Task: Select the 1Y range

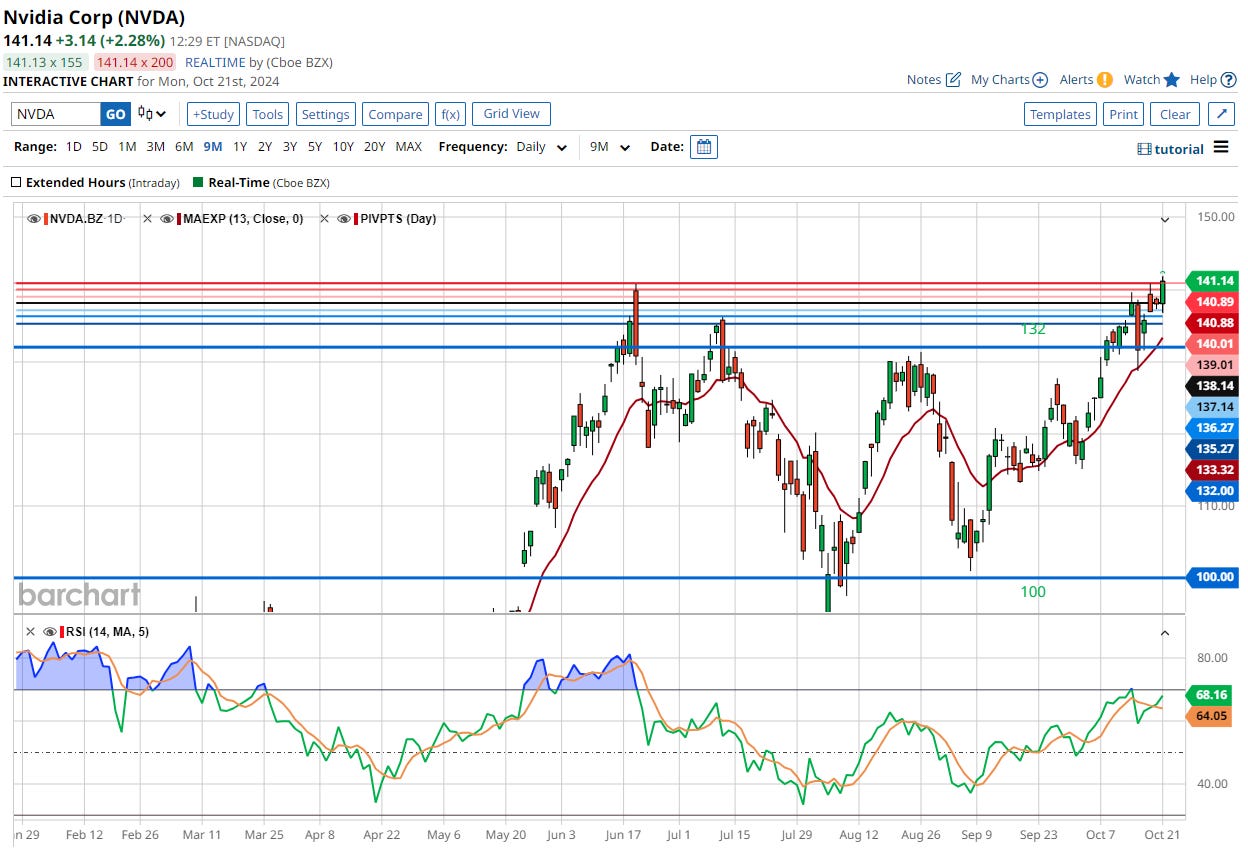Action: point(240,147)
